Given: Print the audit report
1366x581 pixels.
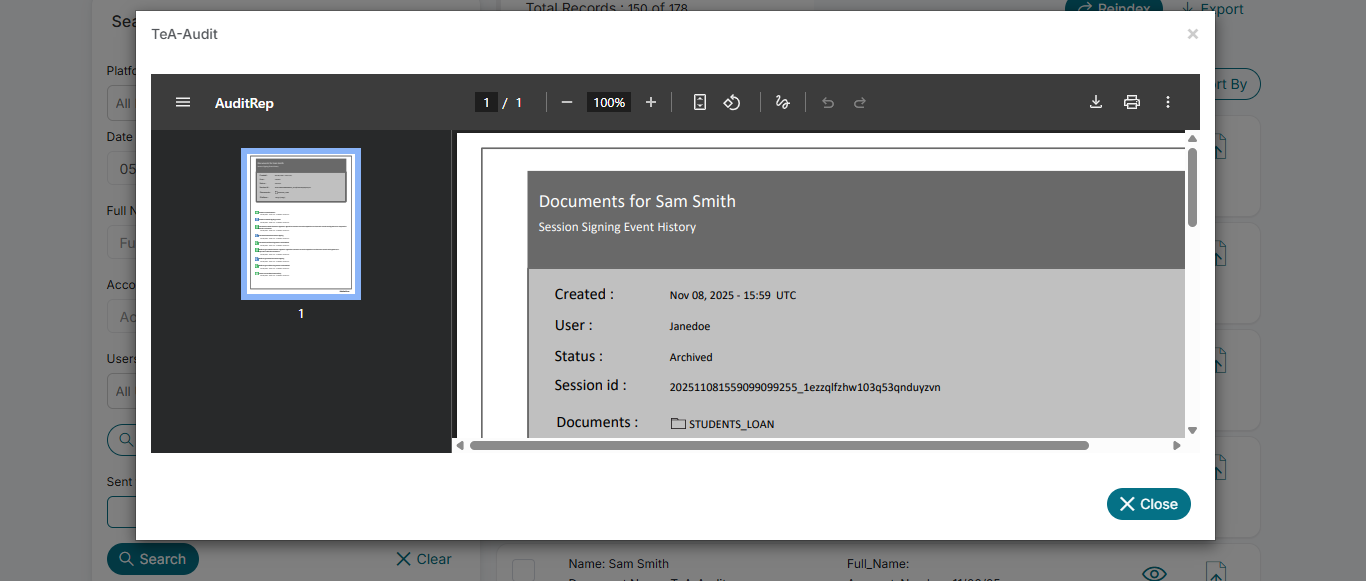Looking at the screenshot, I should (1132, 102).
